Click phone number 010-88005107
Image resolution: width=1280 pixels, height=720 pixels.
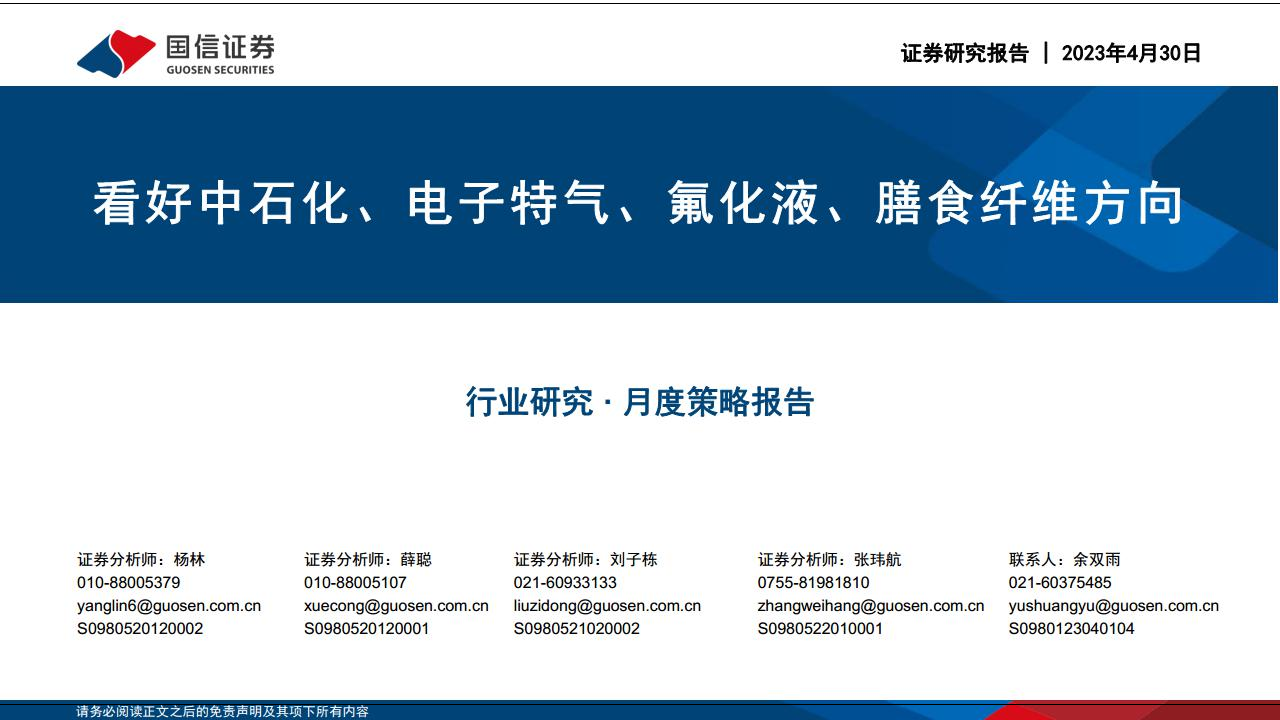[355, 583]
